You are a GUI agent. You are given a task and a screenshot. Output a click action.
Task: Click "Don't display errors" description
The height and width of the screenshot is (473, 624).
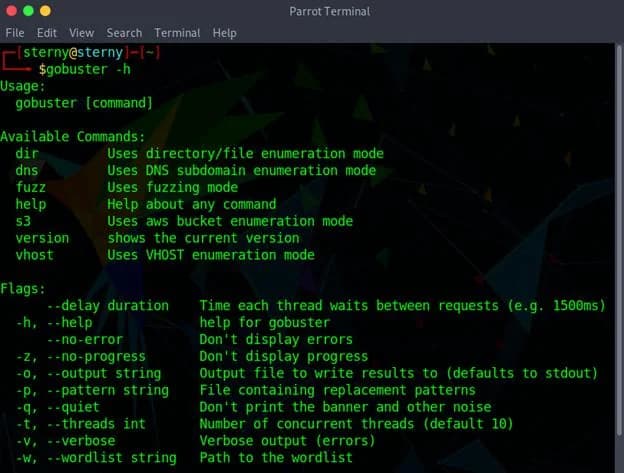(276, 340)
